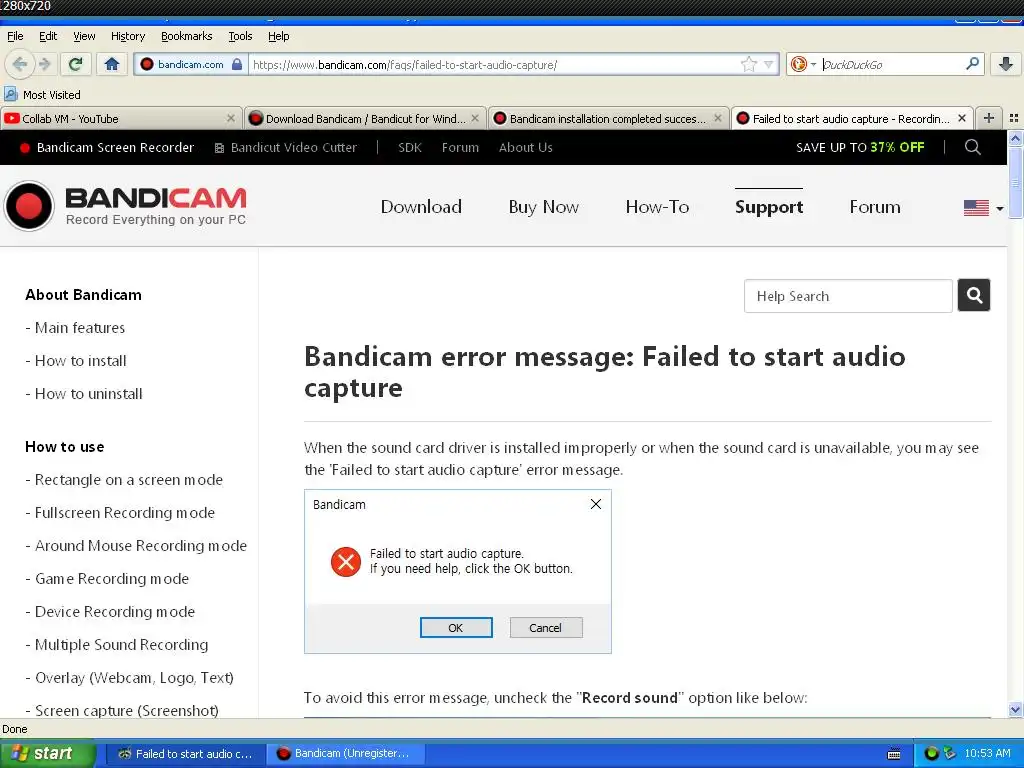Open the How-To navigation link
Viewport: 1024px width, 768px height.
click(657, 207)
